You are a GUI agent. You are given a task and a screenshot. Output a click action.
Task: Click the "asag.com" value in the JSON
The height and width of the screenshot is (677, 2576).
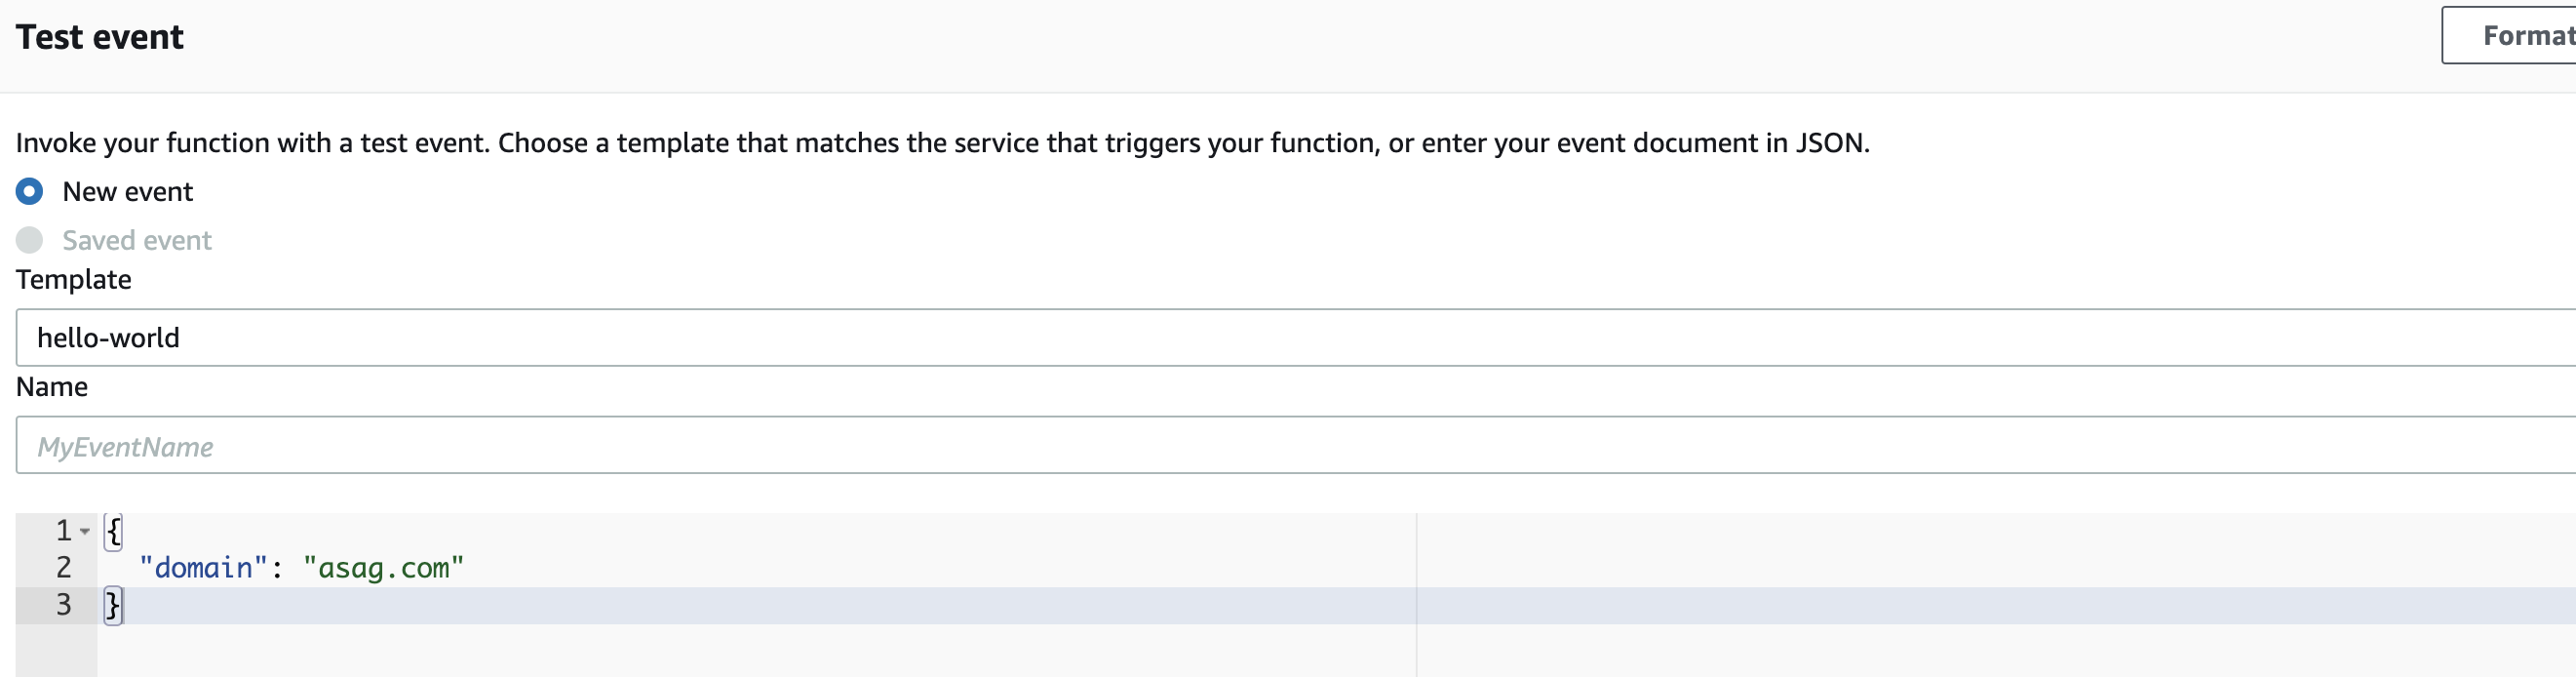[x=383, y=568]
